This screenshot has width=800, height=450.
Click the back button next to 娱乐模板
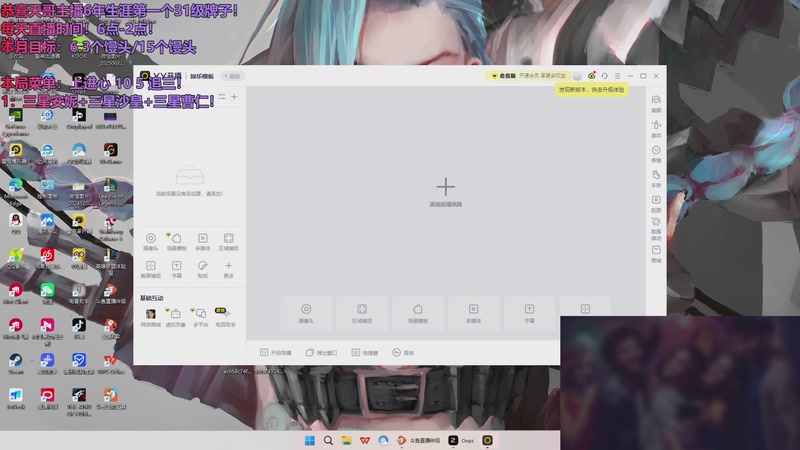coord(232,76)
